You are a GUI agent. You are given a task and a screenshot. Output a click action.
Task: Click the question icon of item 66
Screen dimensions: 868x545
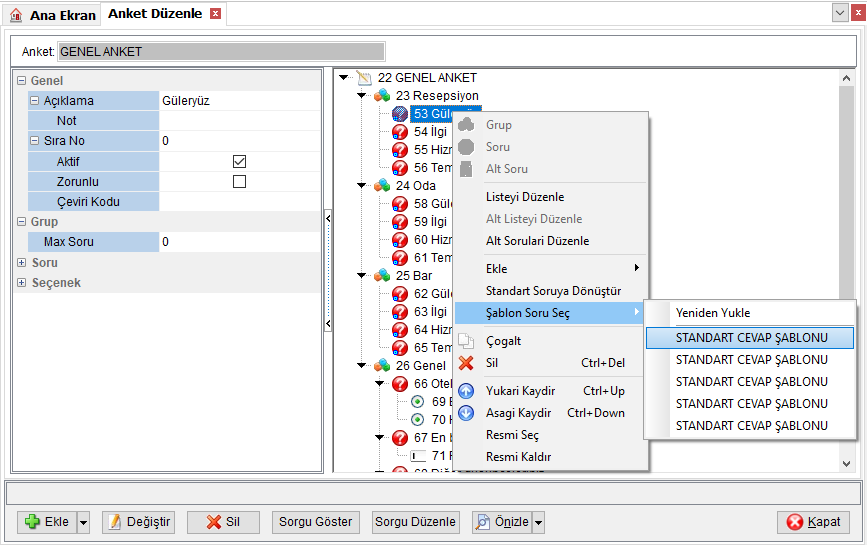pos(400,384)
